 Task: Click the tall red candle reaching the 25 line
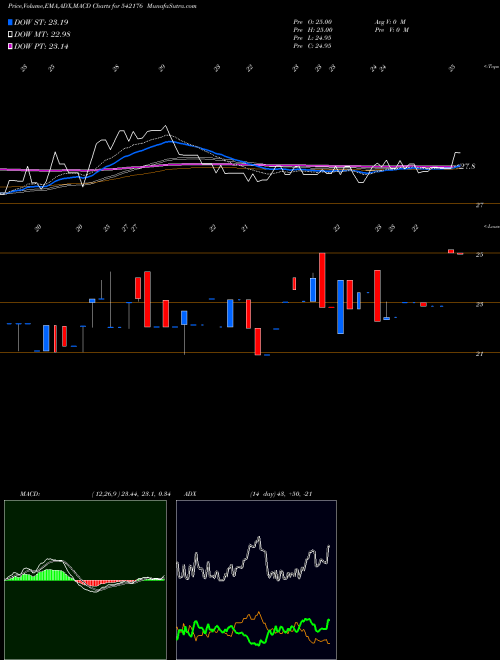click(322, 280)
